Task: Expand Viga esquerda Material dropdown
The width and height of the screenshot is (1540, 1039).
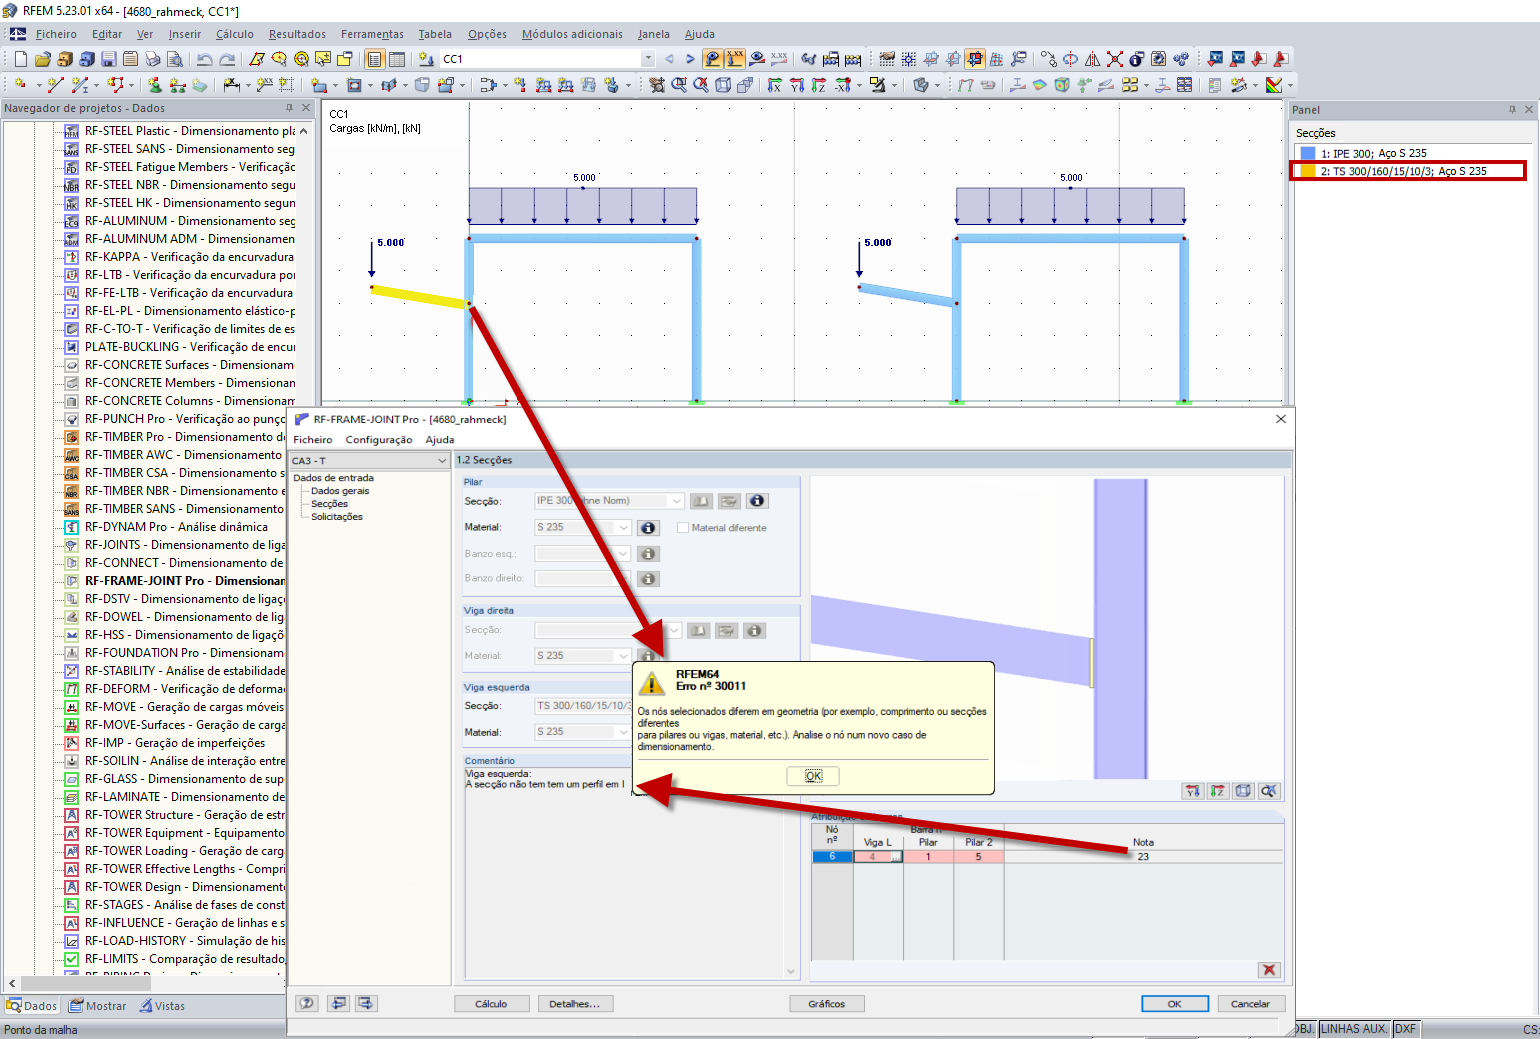Action: [624, 732]
